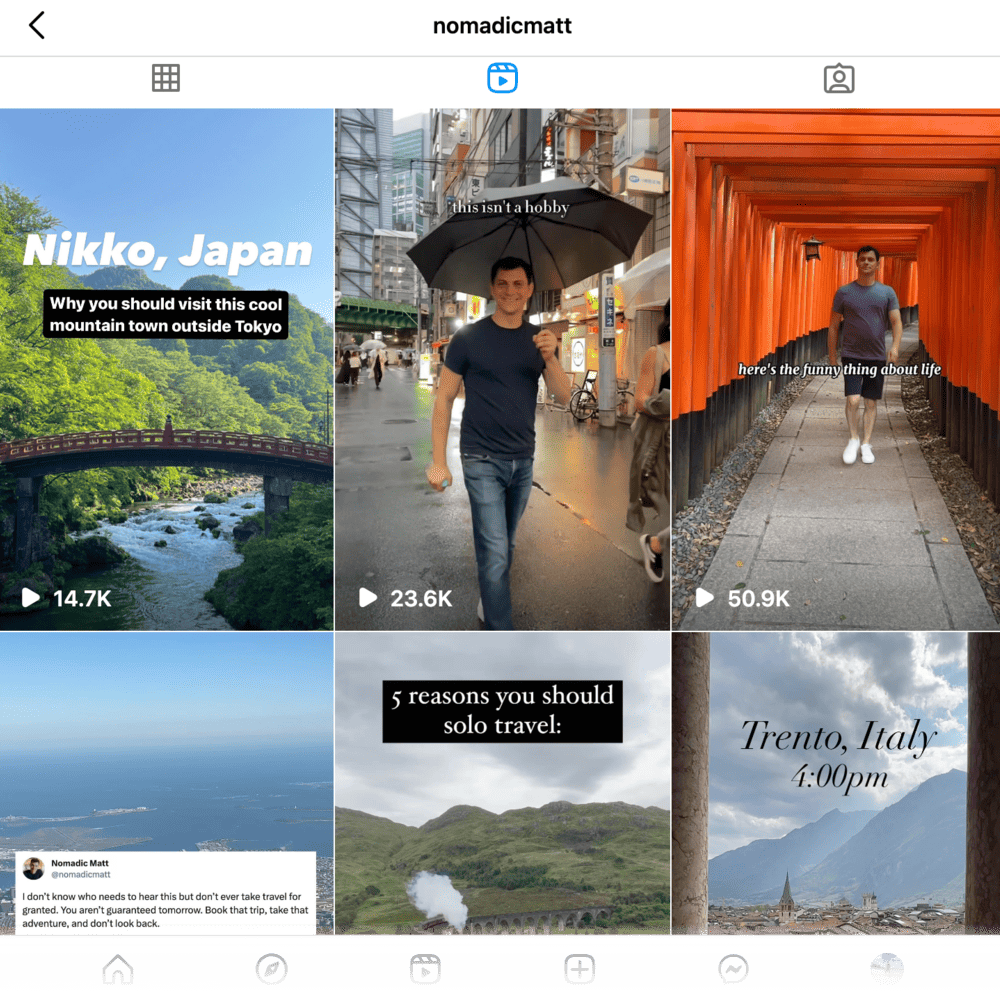Switch to the posts grid tab
1000x1000 pixels.
pyautogui.click(x=166, y=78)
